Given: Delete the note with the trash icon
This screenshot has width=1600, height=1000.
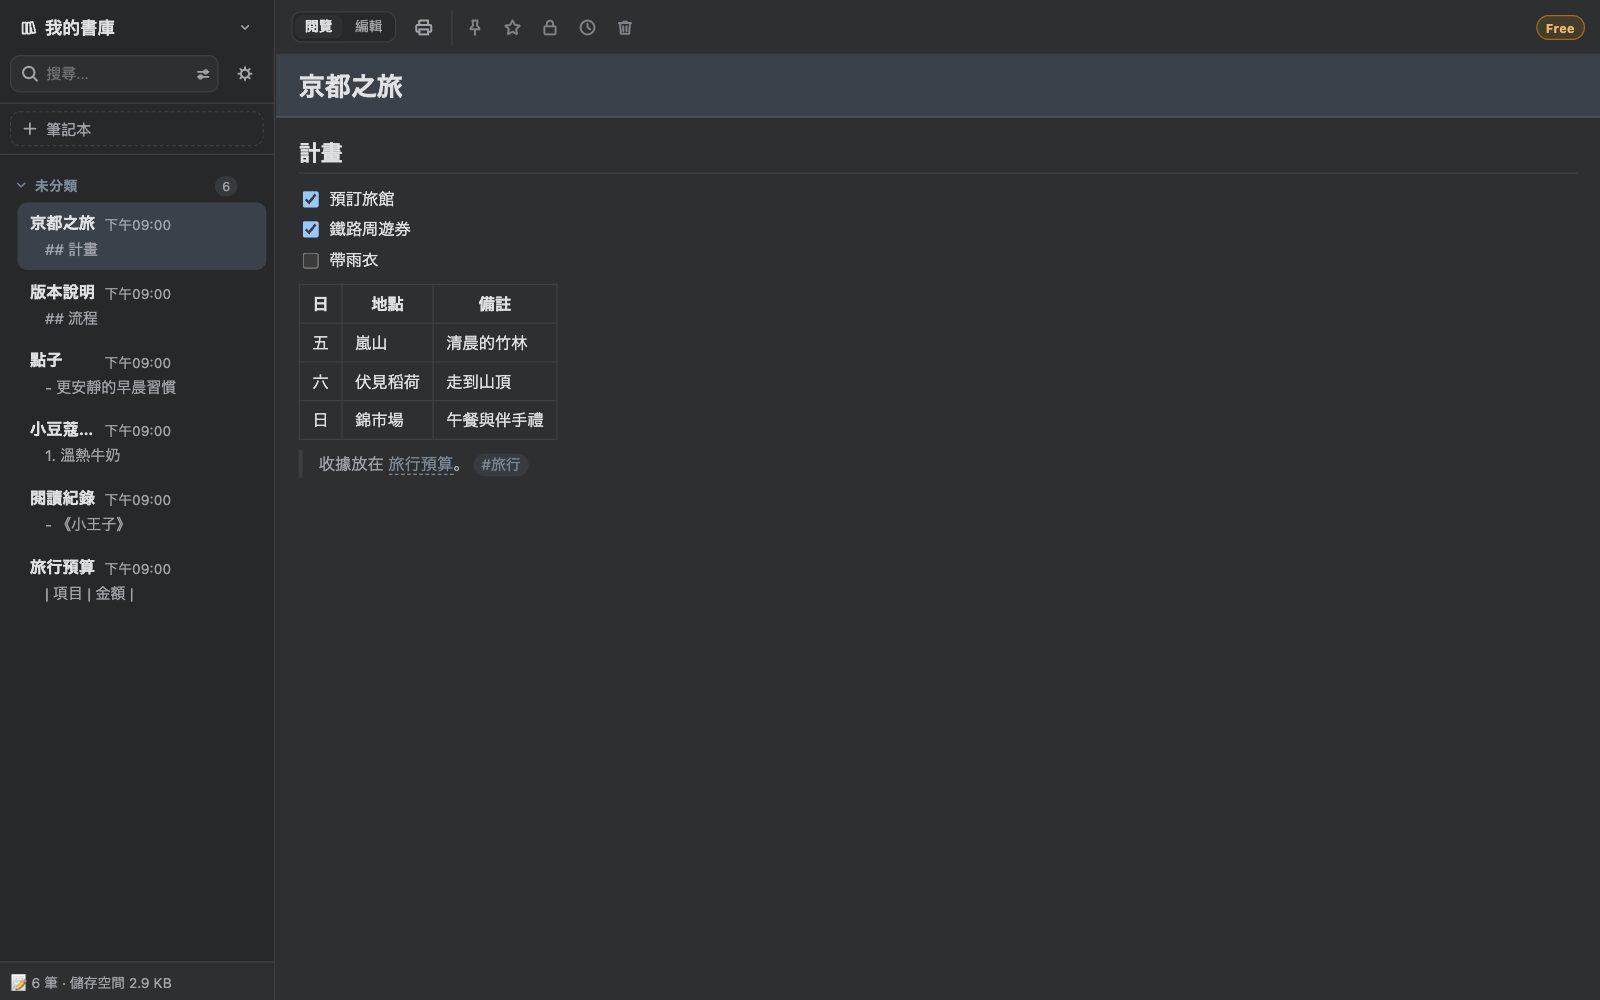Looking at the screenshot, I should (x=625, y=28).
